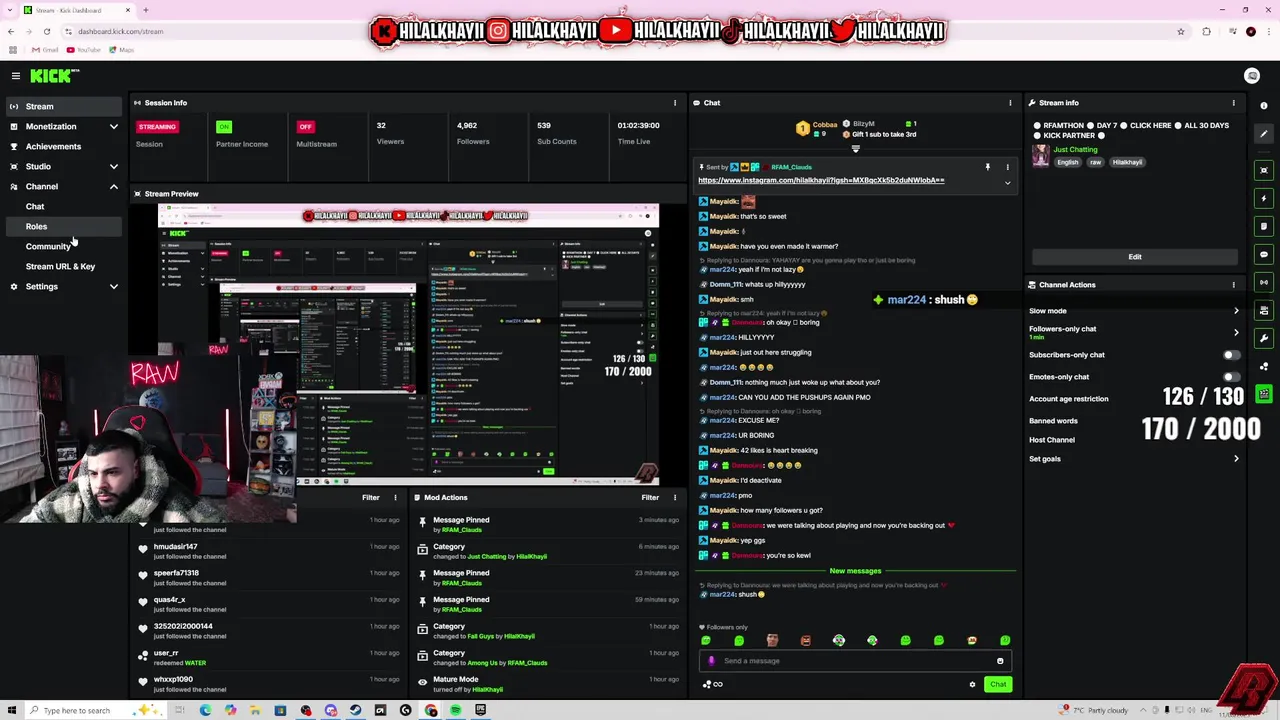Click the lightning bolt icon in right toolbar
The height and width of the screenshot is (720, 1280).
click(1265, 198)
